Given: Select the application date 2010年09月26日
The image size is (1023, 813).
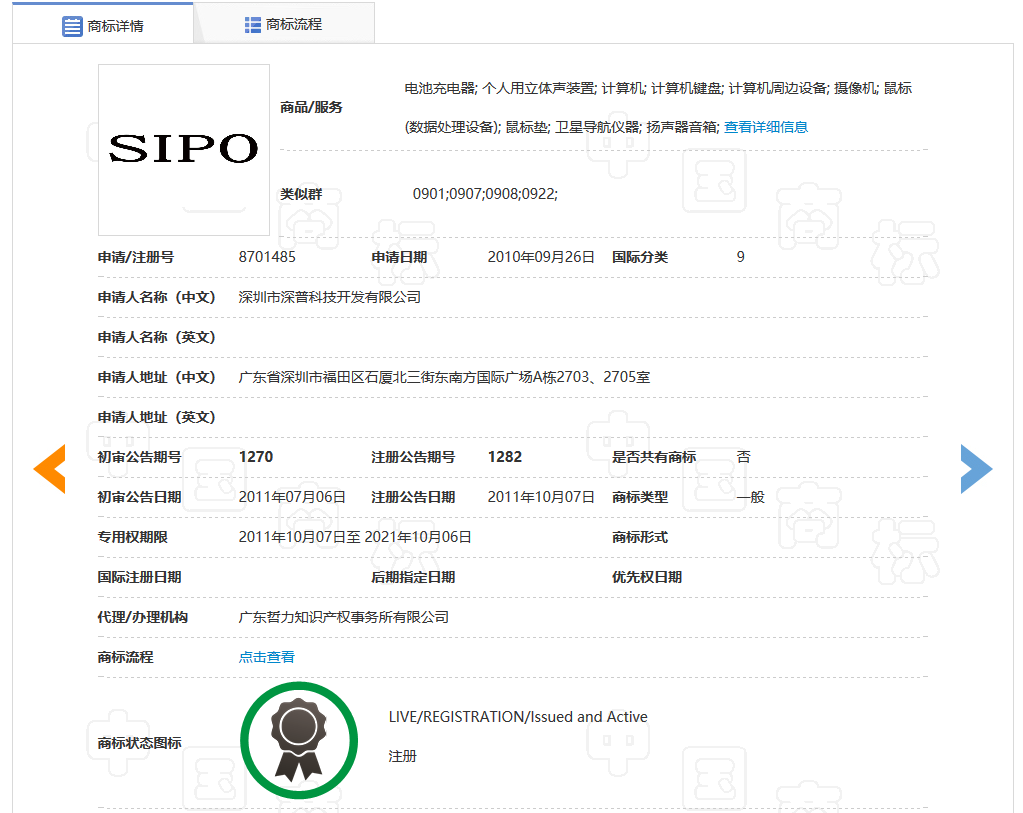Looking at the screenshot, I should 541,257.
